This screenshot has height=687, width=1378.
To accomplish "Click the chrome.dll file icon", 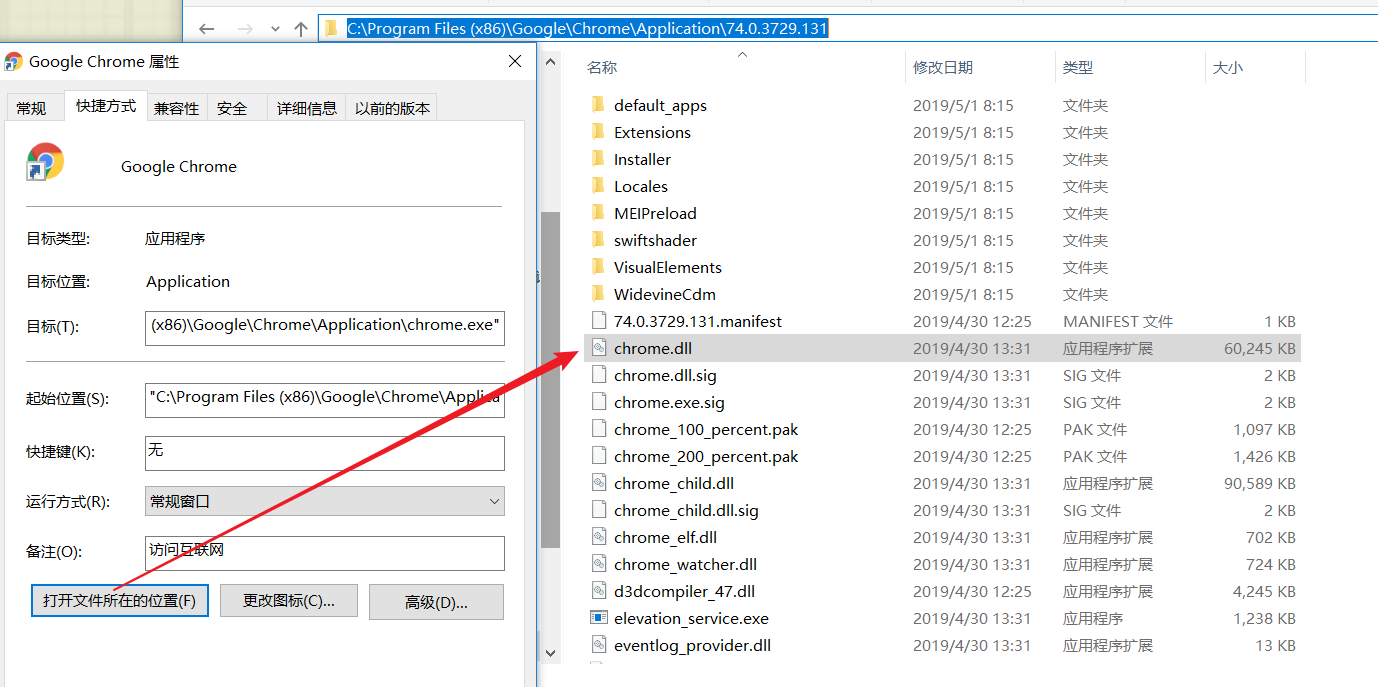I will [x=598, y=348].
